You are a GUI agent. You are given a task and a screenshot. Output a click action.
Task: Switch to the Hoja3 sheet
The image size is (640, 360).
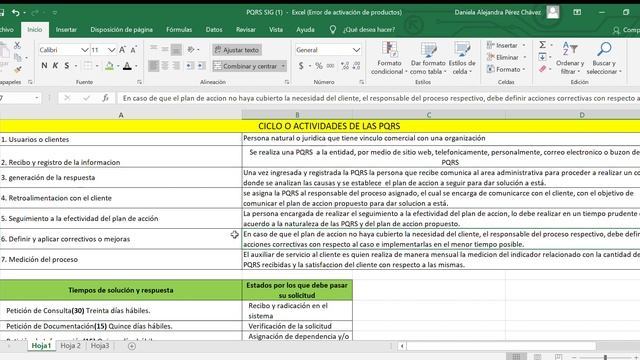(x=100, y=346)
